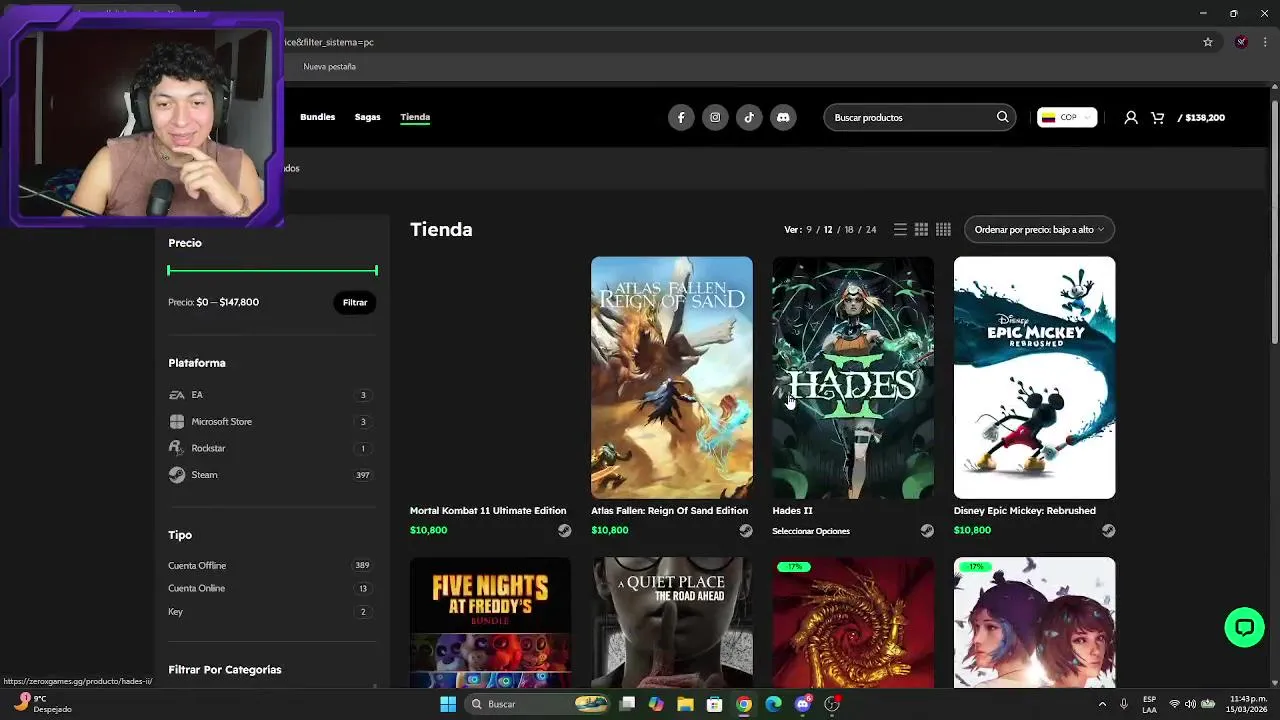The height and width of the screenshot is (720, 1280).
Task: Open A Quiet Place cover thumbnail
Action: coord(672,622)
